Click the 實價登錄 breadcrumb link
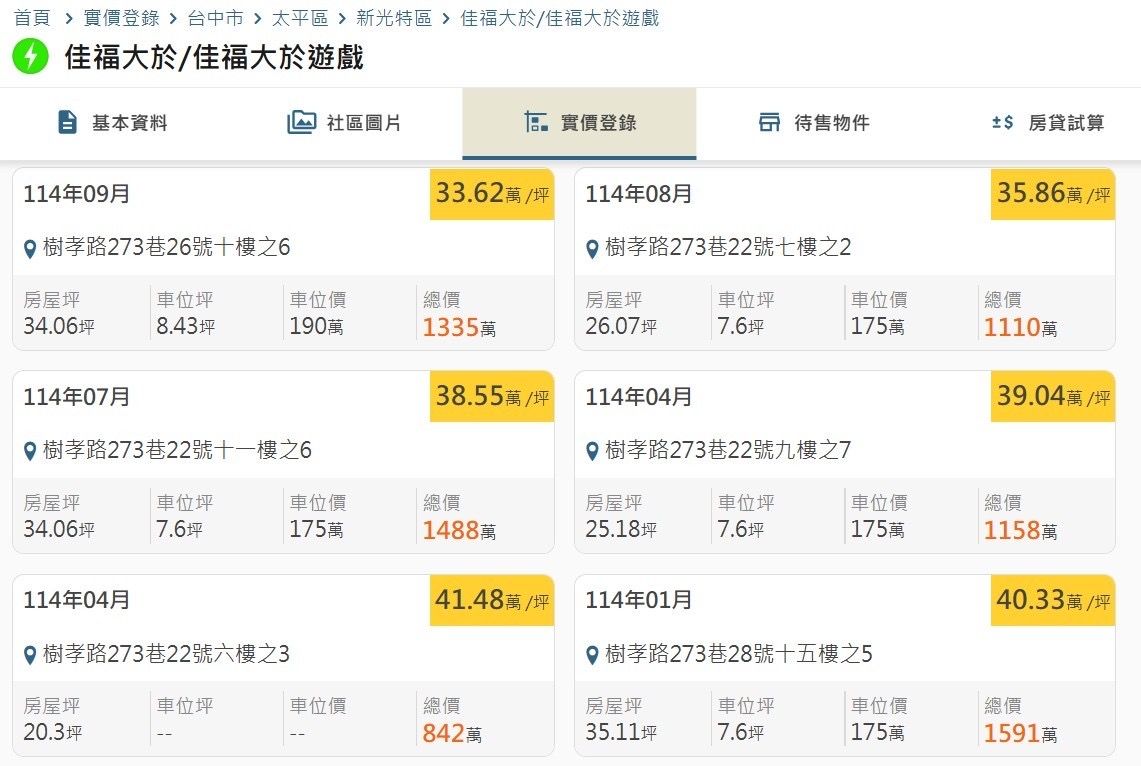 [x=122, y=18]
